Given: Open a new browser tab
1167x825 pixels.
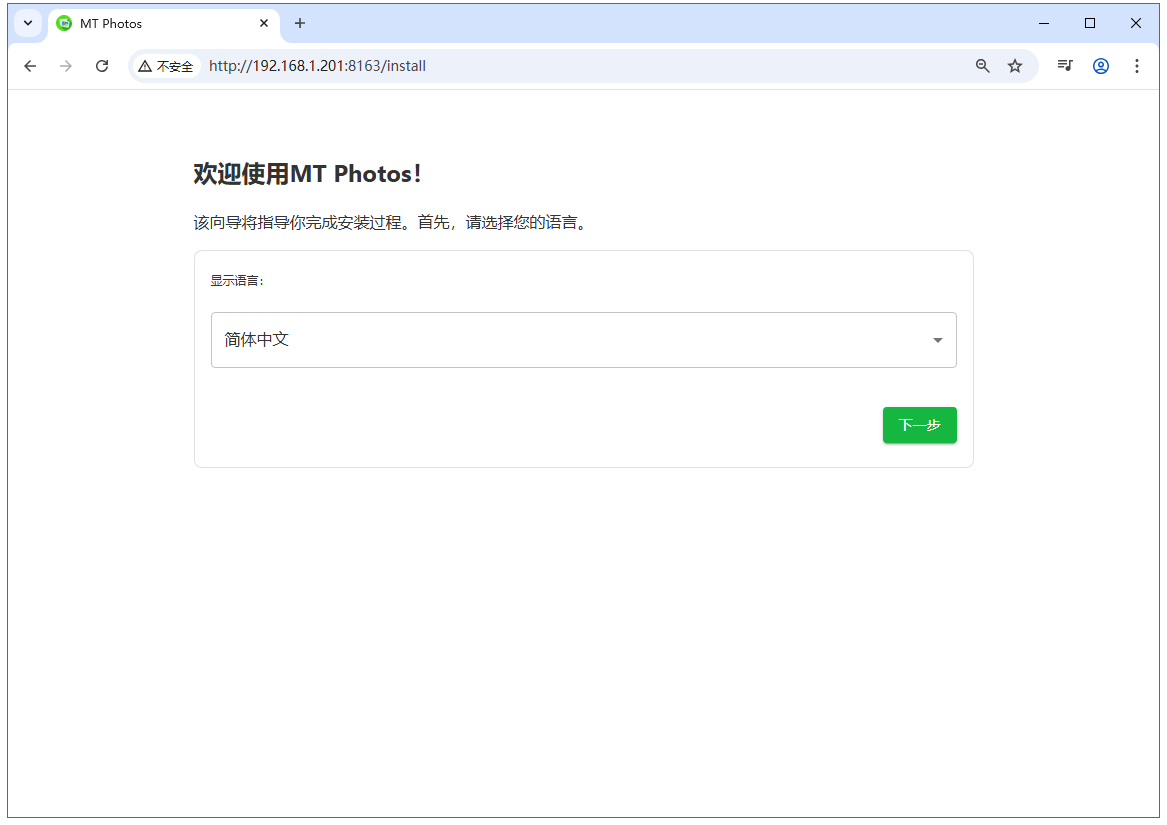Looking at the screenshot, I should pos(299,23).
